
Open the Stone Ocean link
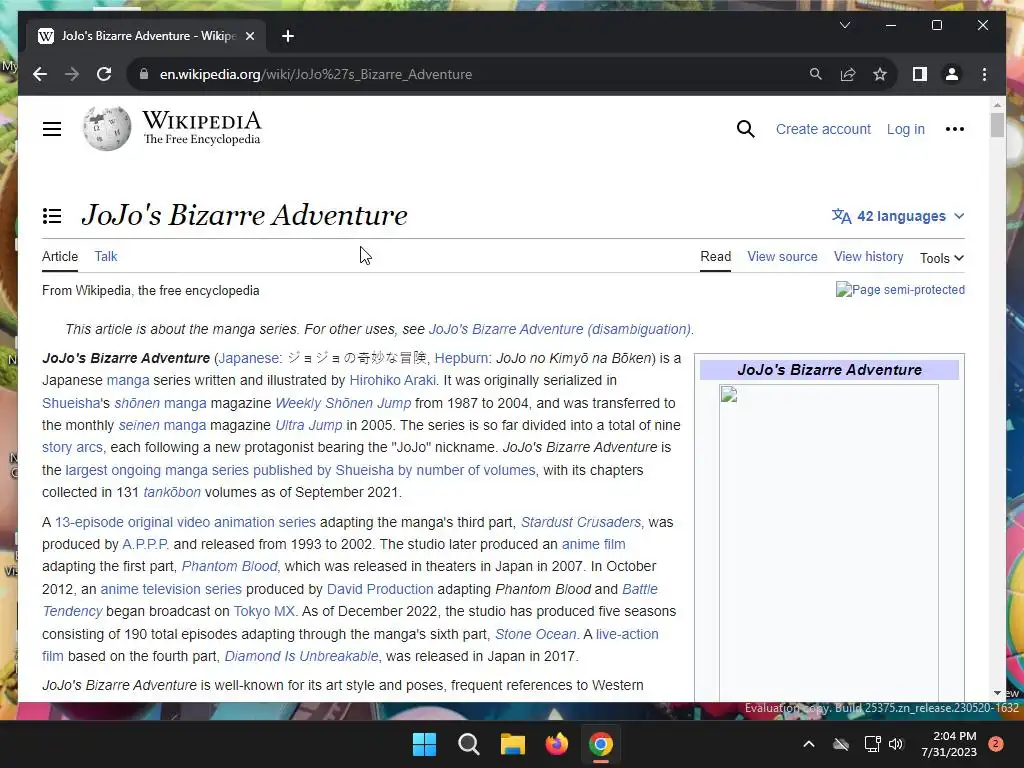coord(536,634)
